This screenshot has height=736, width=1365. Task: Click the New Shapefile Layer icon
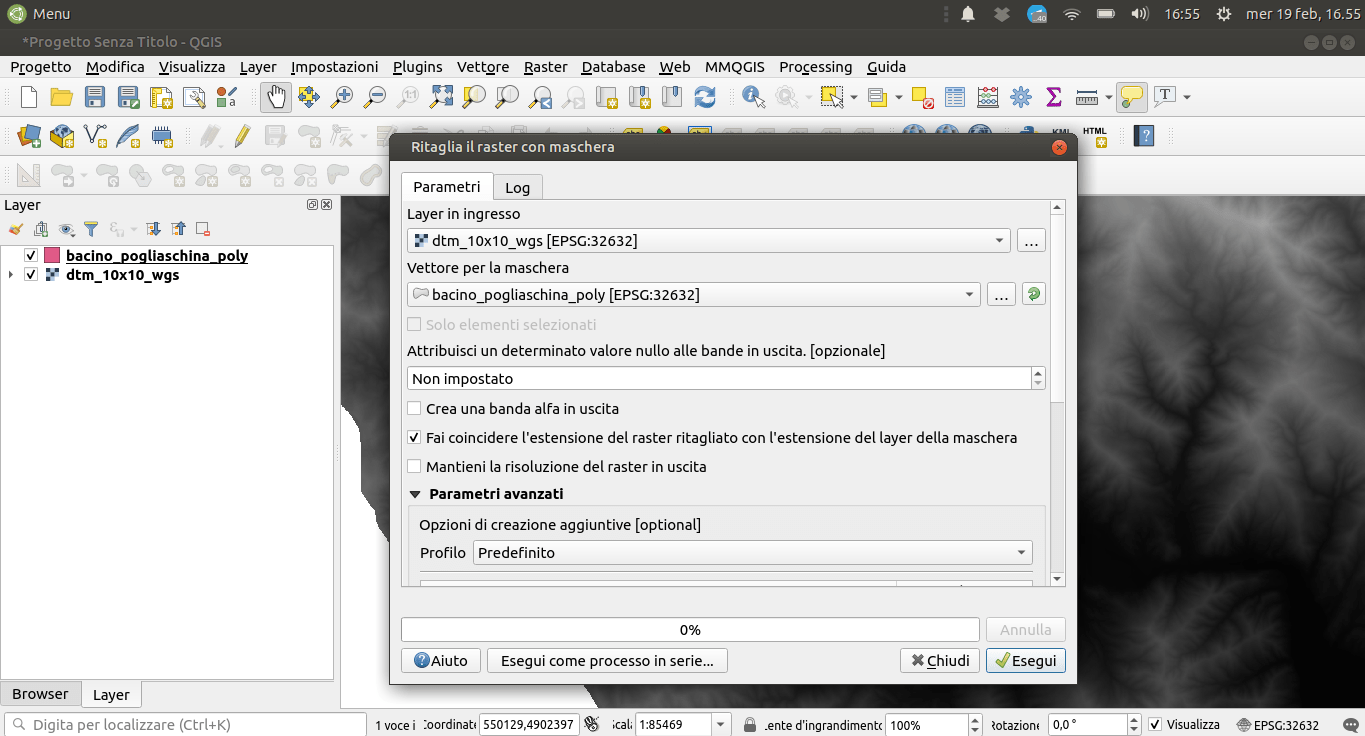(x=95, y=135)
